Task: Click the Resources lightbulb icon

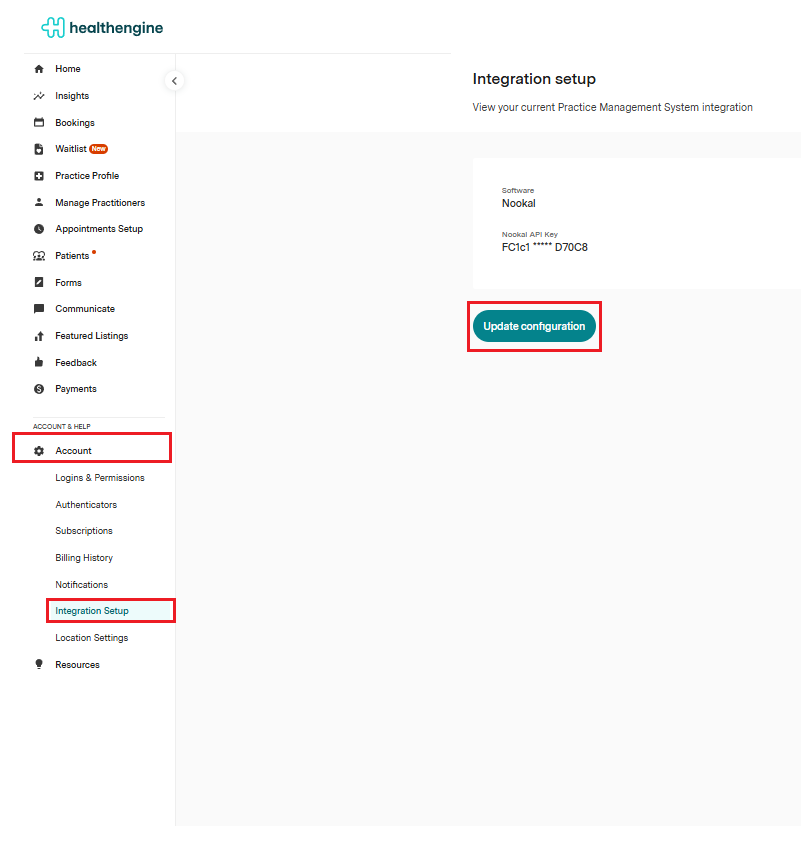Action: point(39,665)
